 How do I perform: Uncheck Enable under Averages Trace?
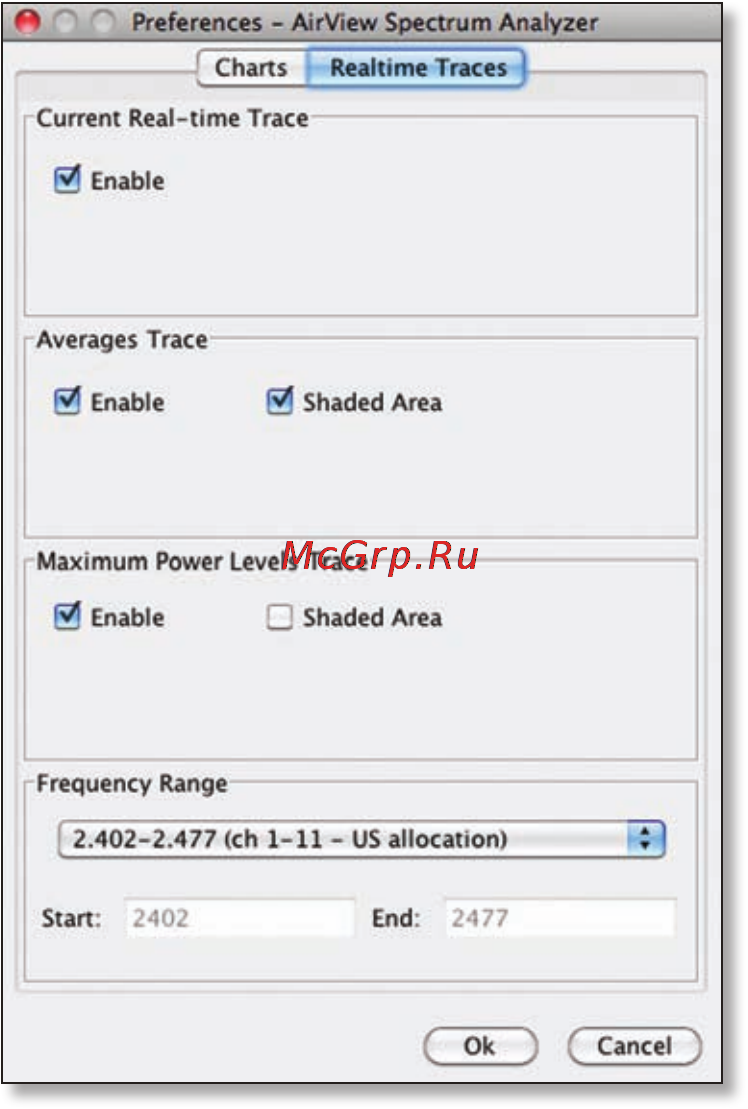[68, 401]
